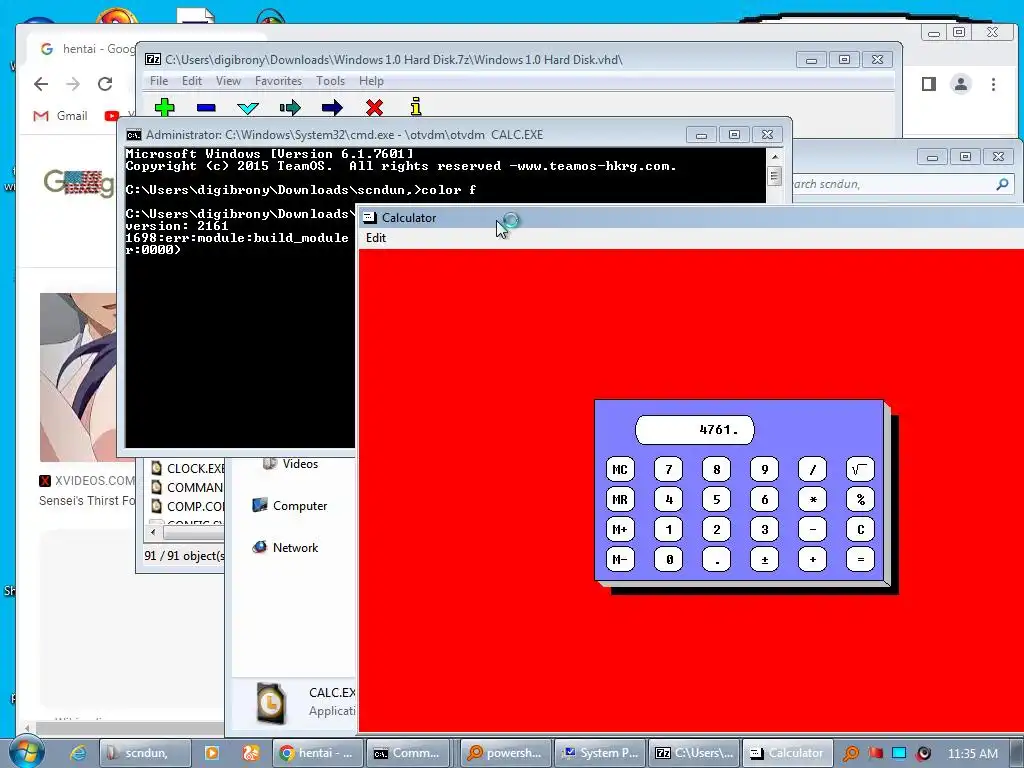The height and width of the screenshot is (768, 1024).
Task: Click the cmd window scrollbar up arrow
Action: (775, 157)
